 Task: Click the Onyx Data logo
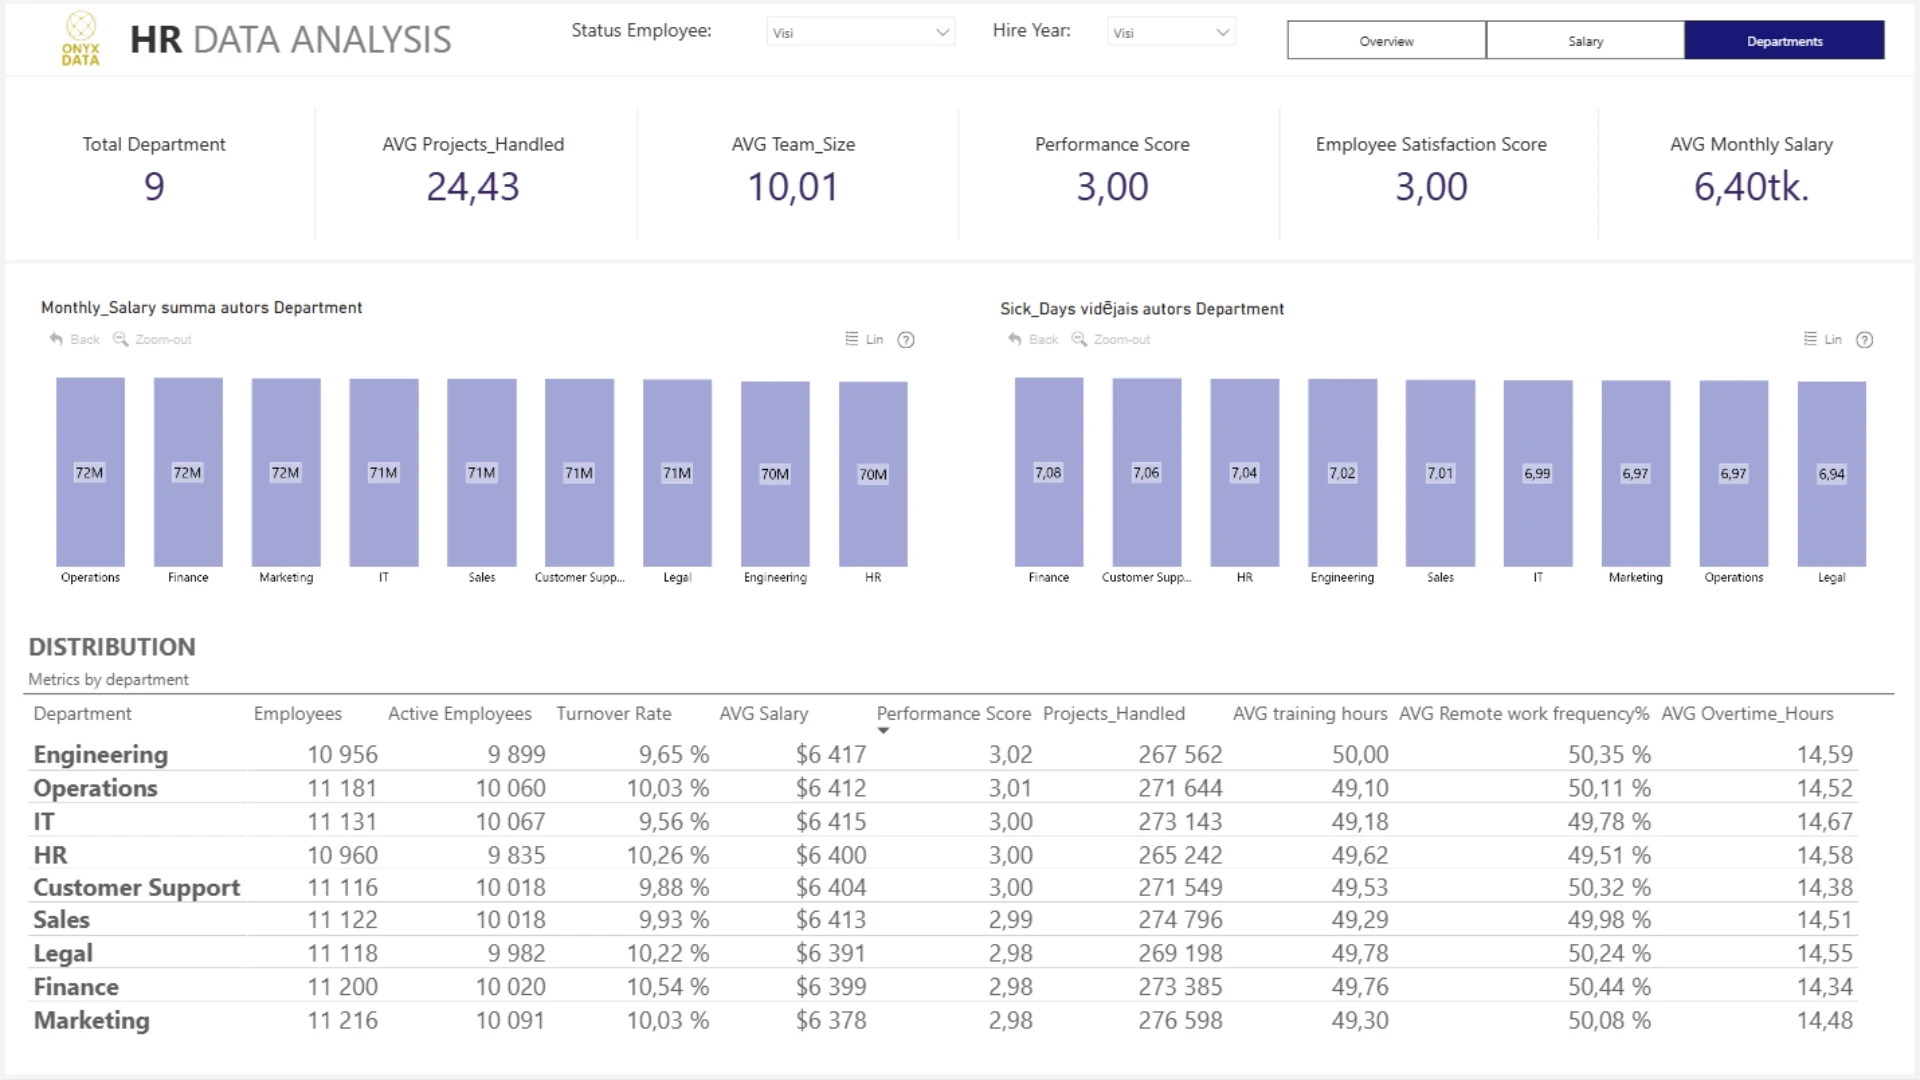click(81, 39)
